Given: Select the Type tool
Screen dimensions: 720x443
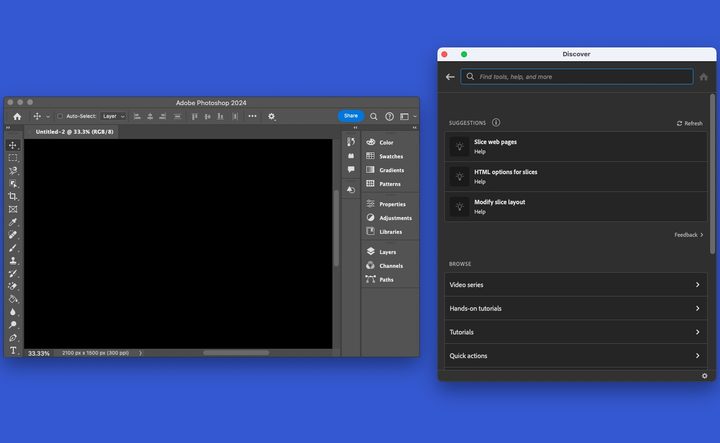Looking at the screenshot, I should pos(13,350).
